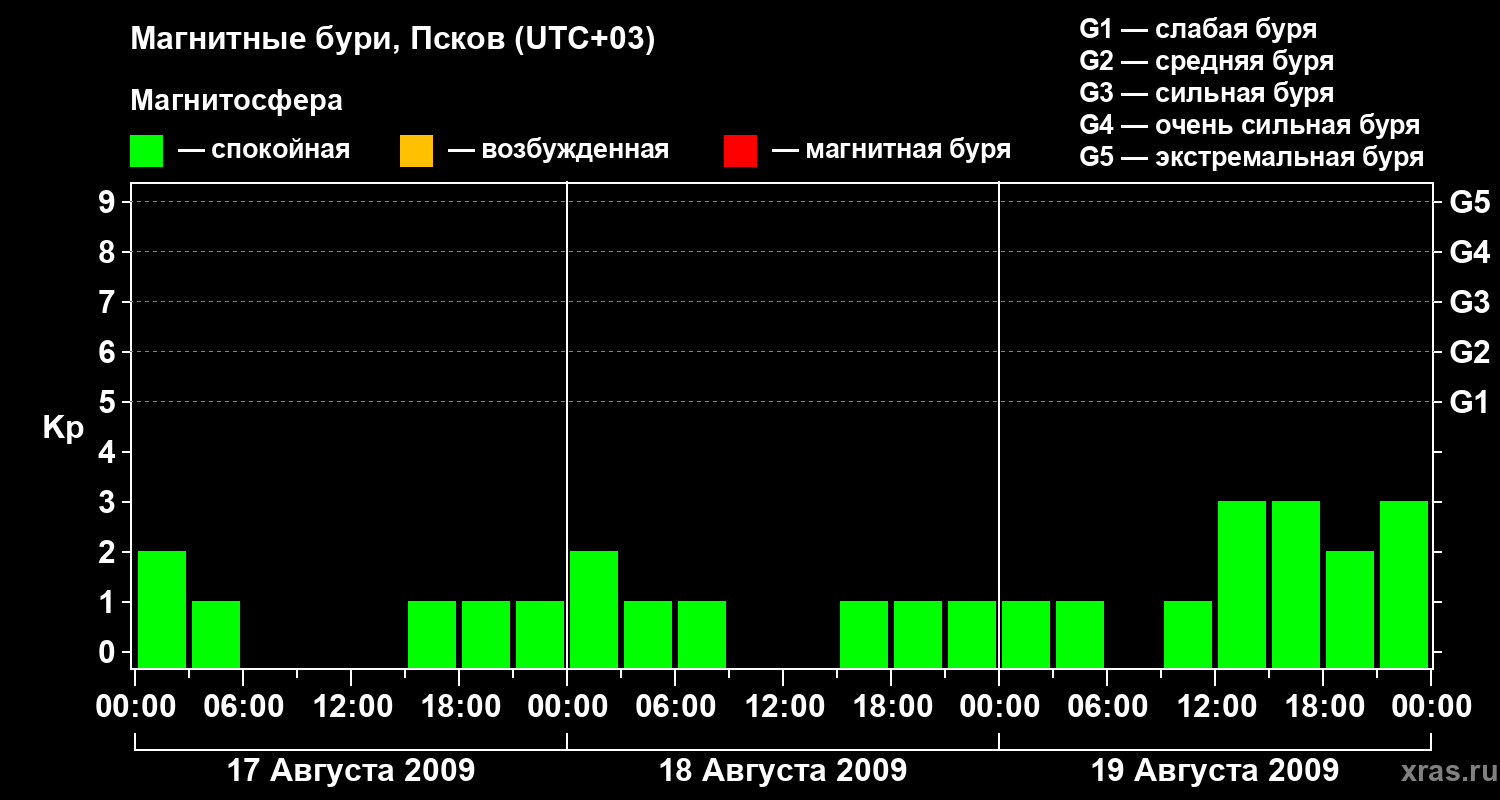This screenshot has width=1500, height=800.
Task: Click the orange "возбужденная" legend swatch
Action: point(416,151)
